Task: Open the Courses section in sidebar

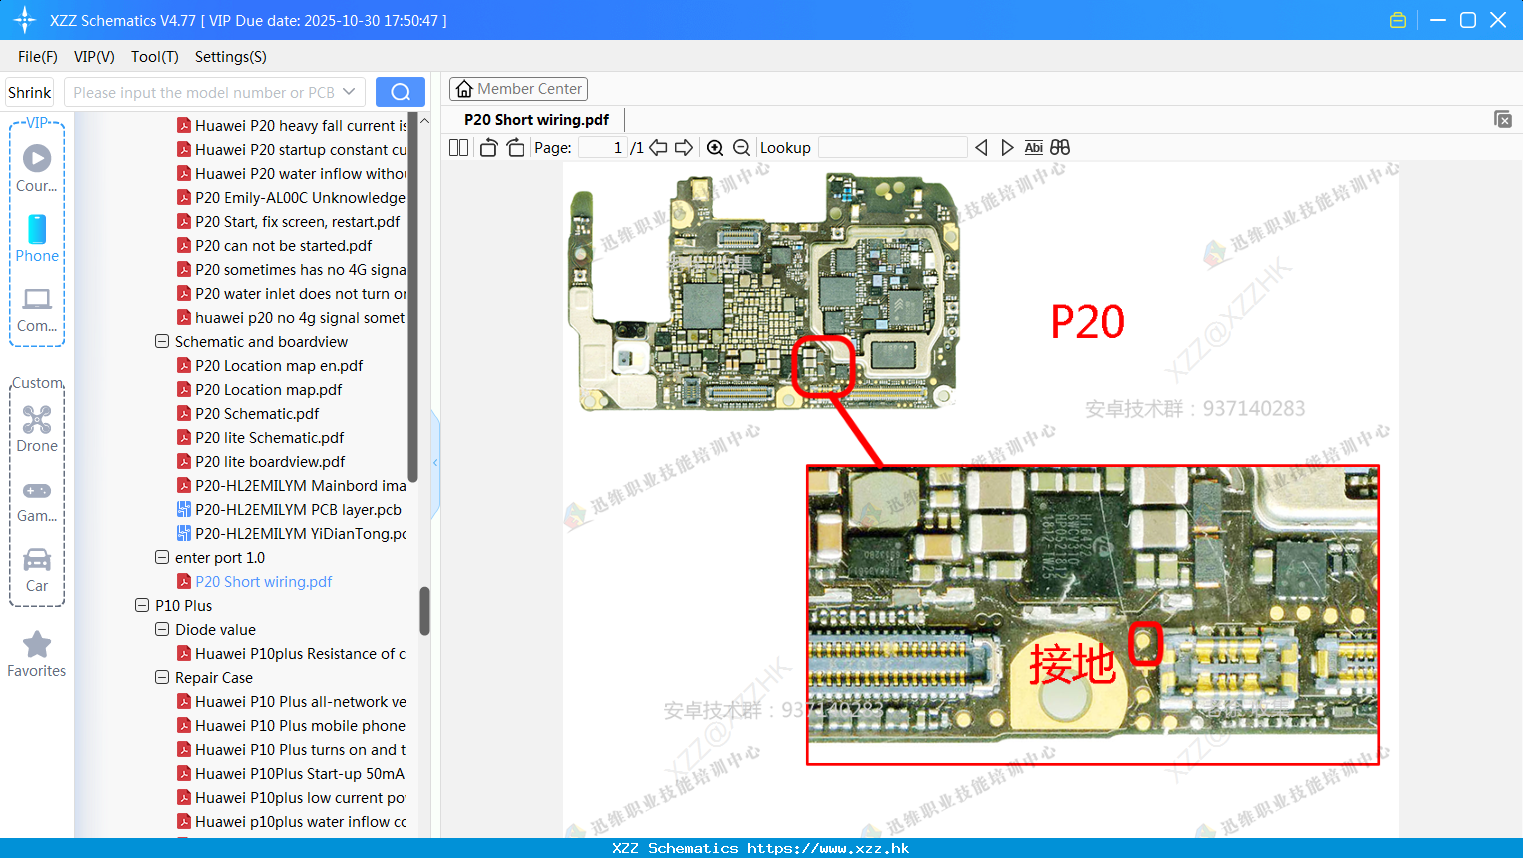Action: click(37, 168)
